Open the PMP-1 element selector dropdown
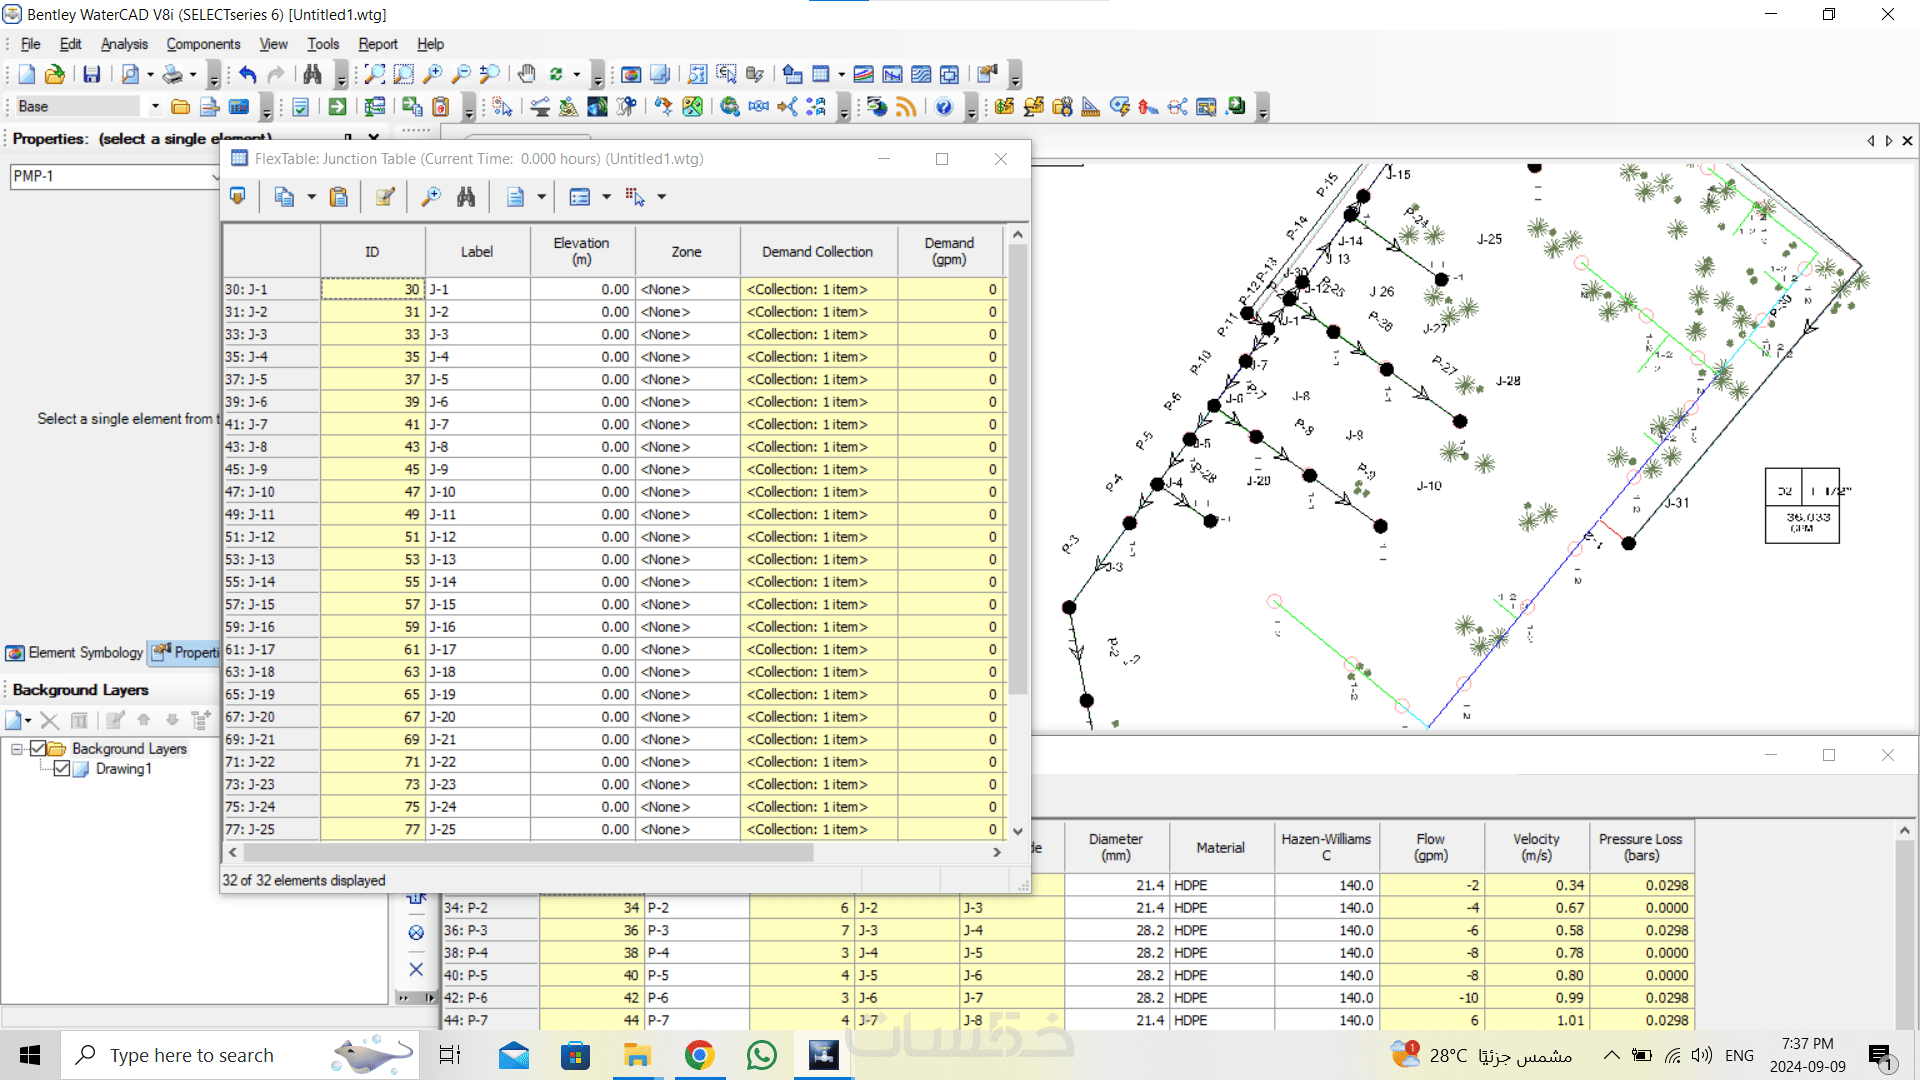This screenshot has height=1080, width=1920. pyautogui.click(x=214, y=176)
